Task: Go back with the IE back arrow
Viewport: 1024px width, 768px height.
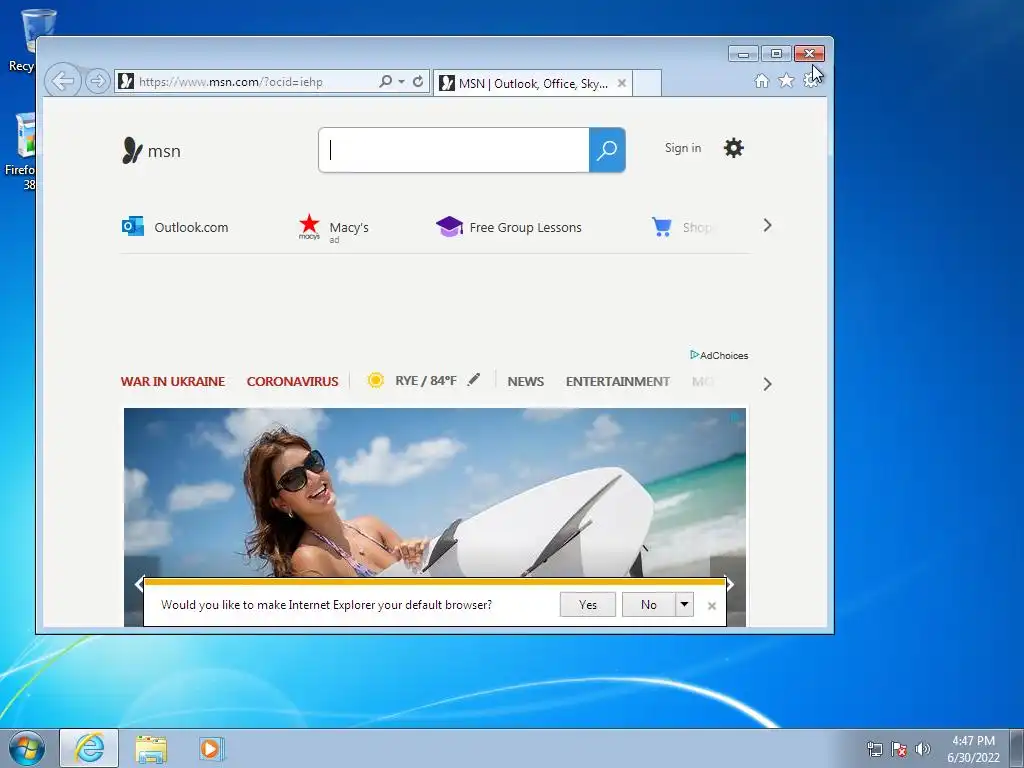Action: [63, 82]
